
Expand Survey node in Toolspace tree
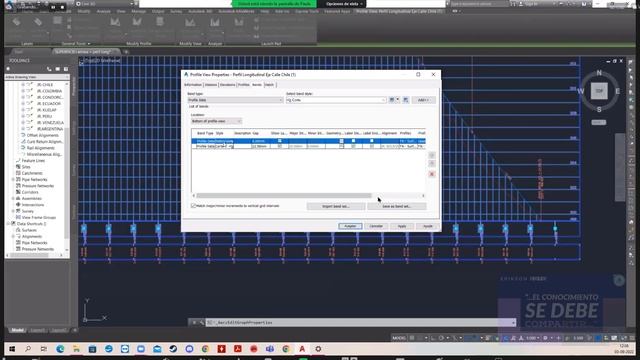[x=13, y=211]
